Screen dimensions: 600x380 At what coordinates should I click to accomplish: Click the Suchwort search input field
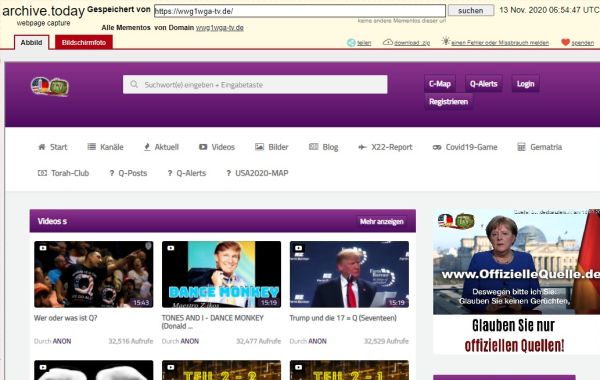tap(255, 85)
